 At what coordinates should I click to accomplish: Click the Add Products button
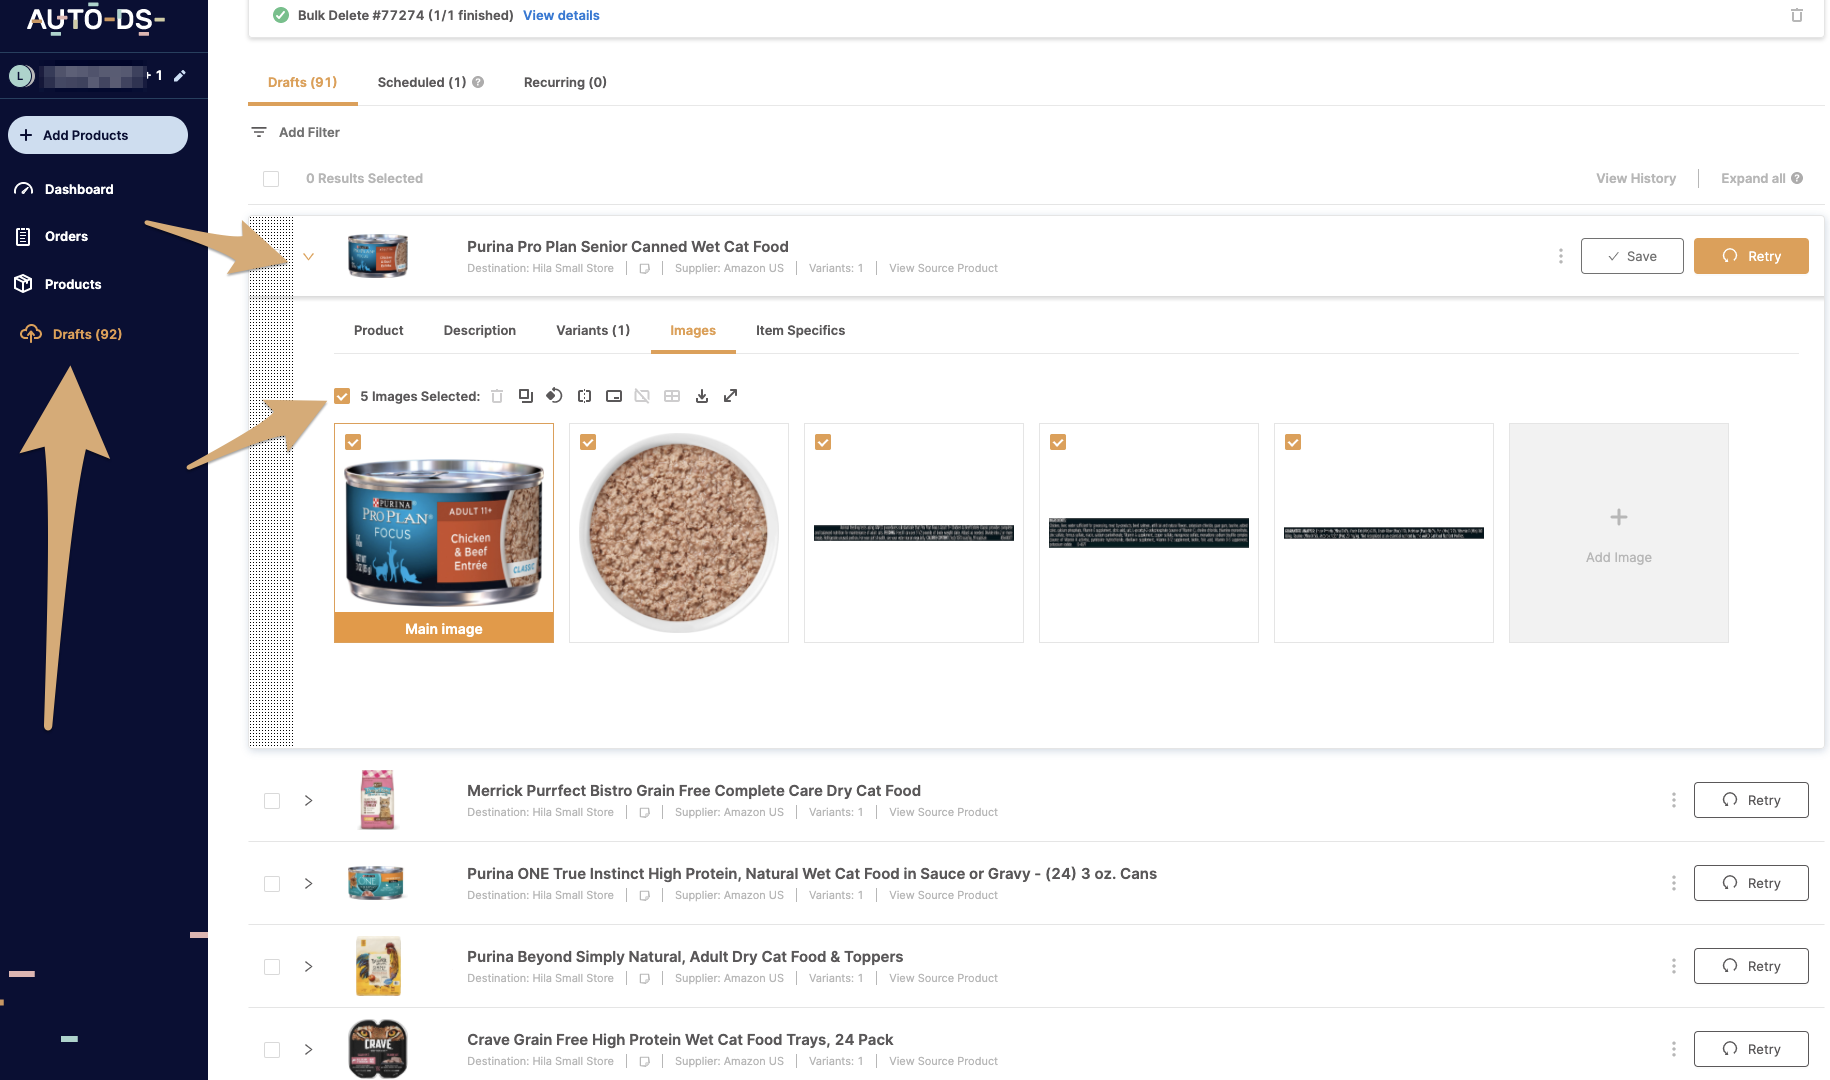click(x=98, y=135)
